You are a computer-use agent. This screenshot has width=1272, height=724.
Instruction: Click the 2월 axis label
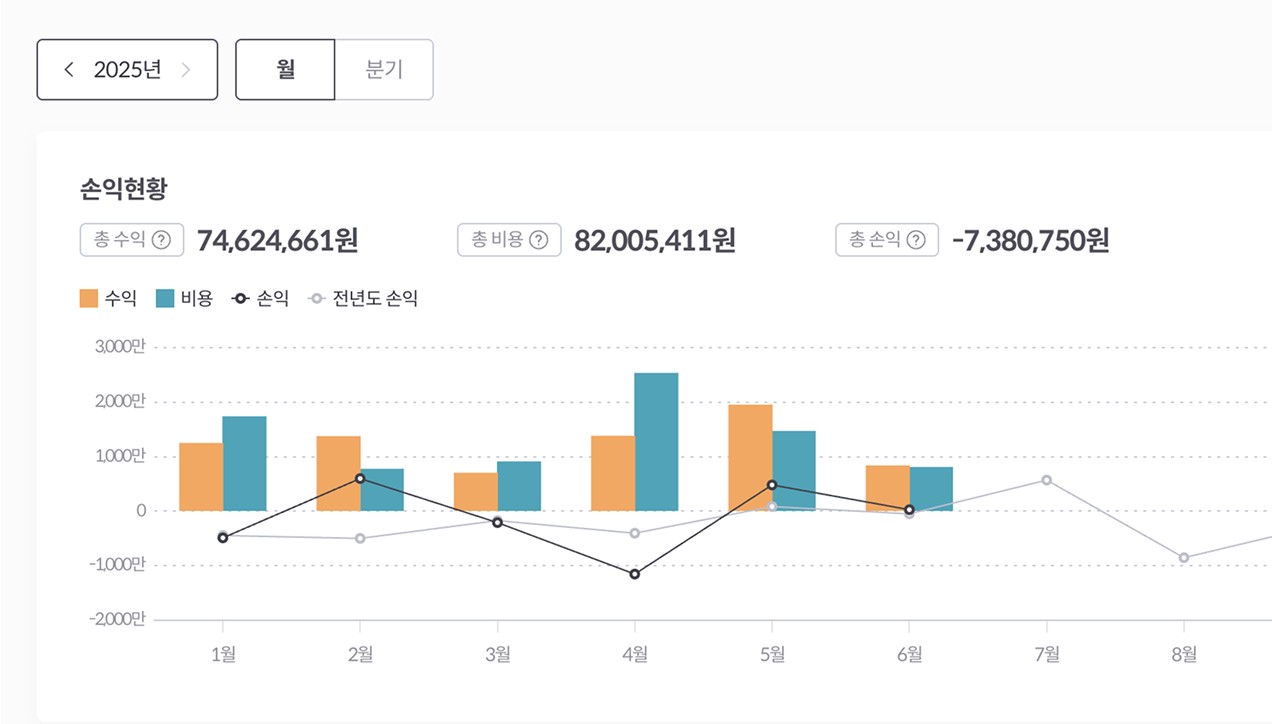click(360, 654)
